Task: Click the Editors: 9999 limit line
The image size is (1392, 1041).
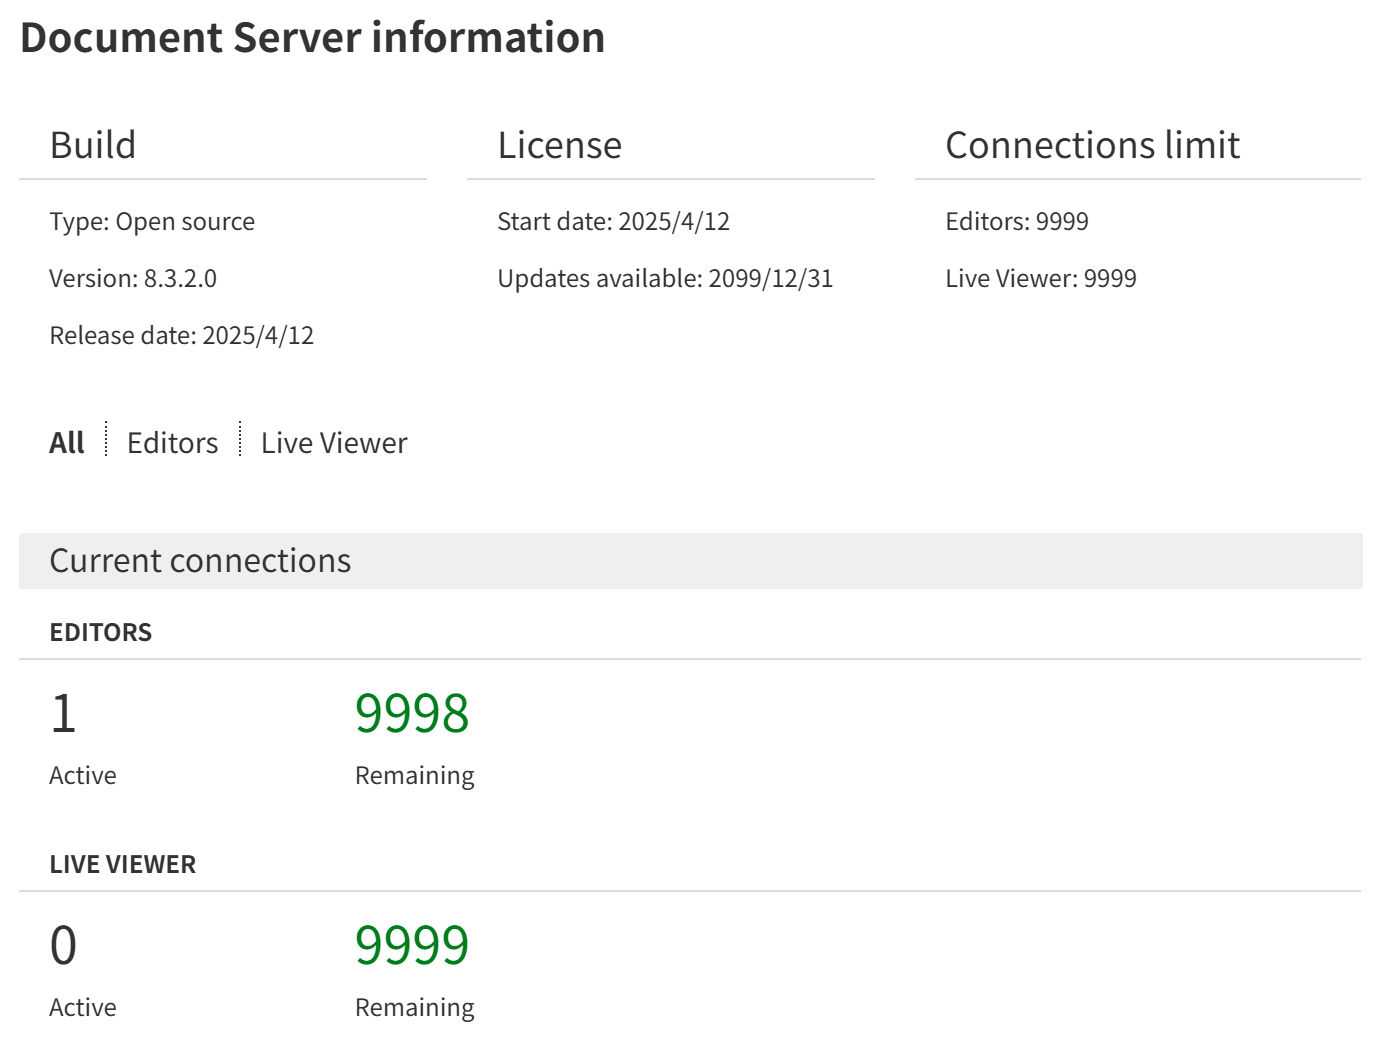Action: pos(1017,221)
